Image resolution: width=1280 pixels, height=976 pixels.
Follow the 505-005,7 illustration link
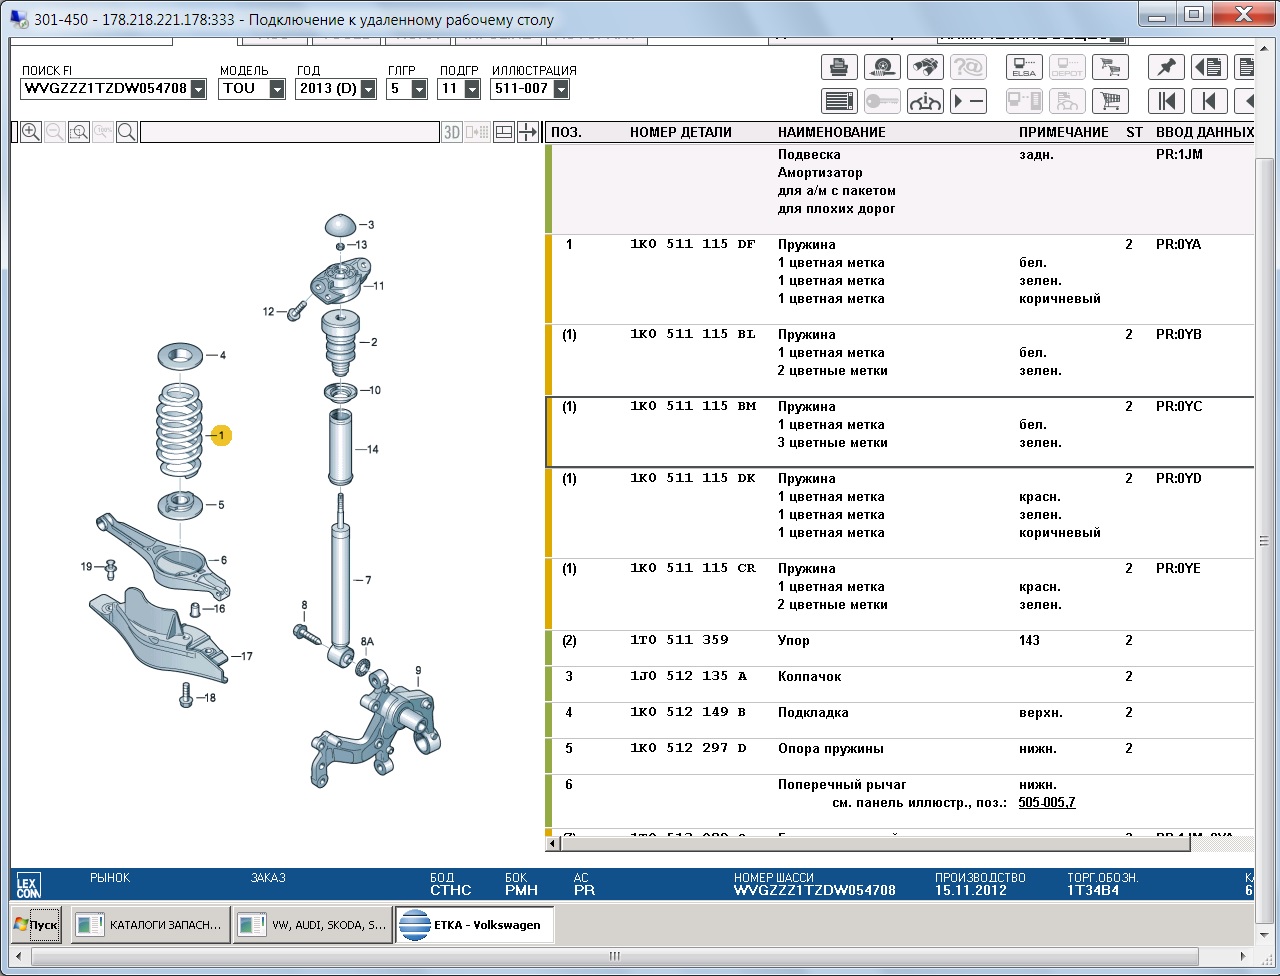pyautogui.click(x=1047, y=802)
